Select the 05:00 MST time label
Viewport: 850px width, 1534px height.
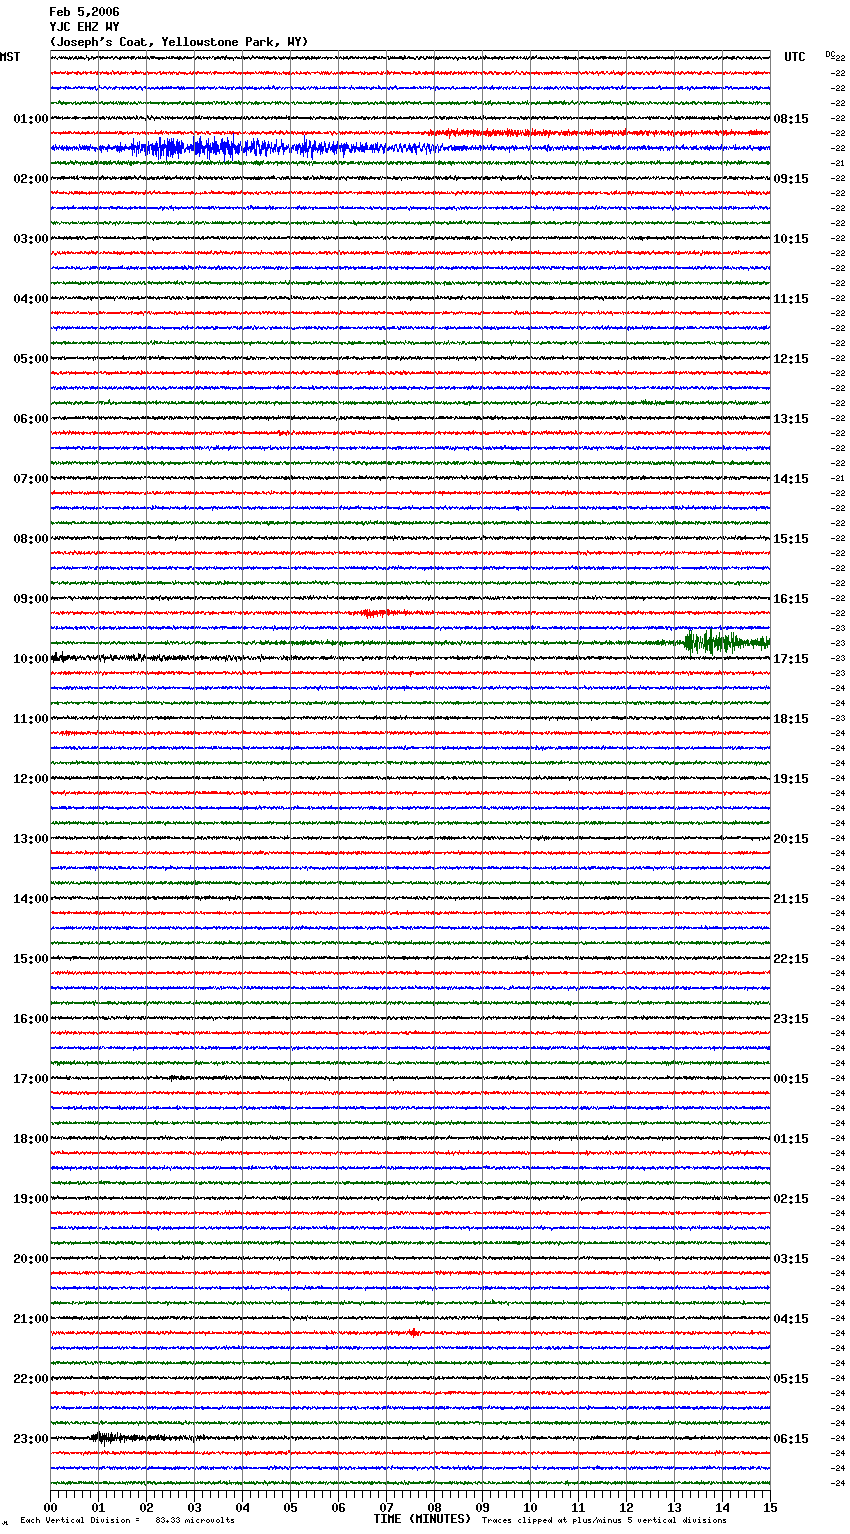[31, 359]
